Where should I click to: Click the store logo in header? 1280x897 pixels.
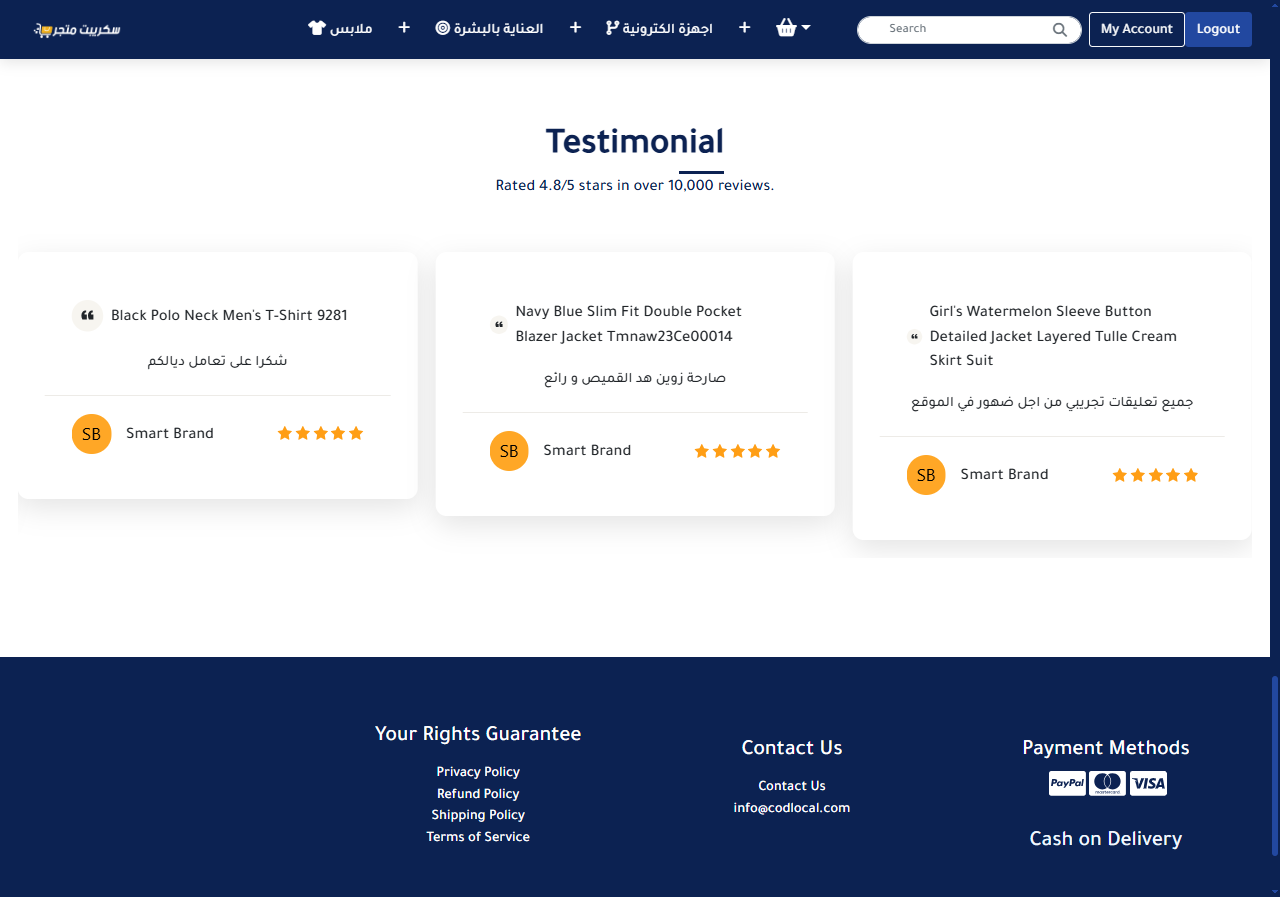pyautogui.click(x=77, y=29)
